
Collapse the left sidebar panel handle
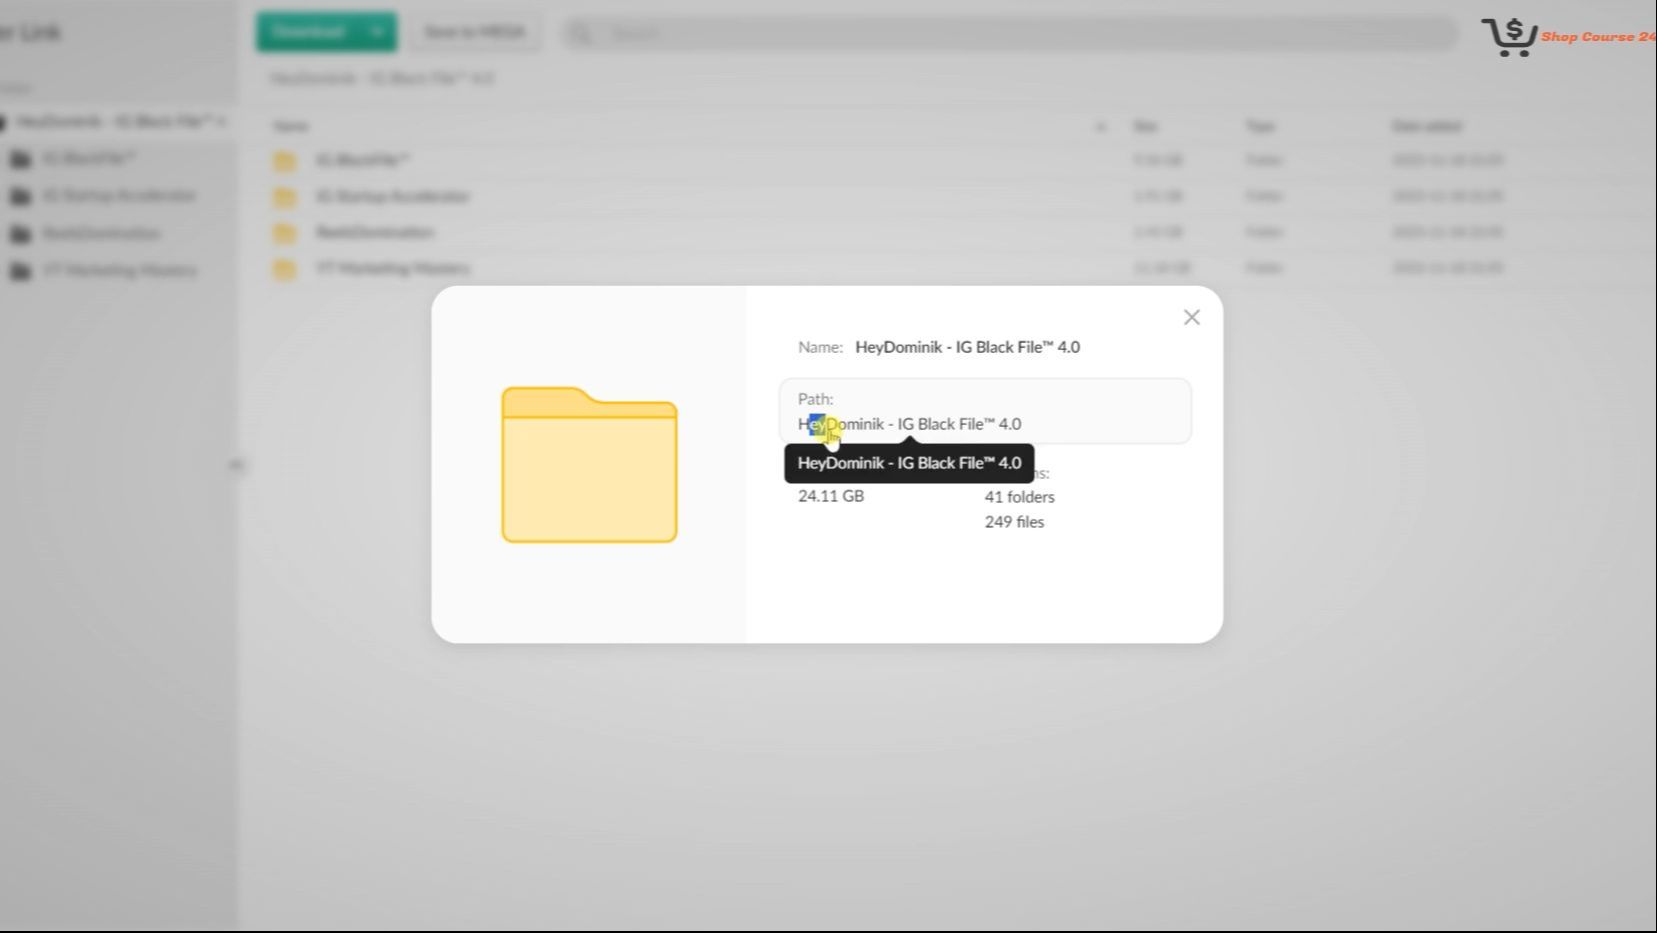pos(236,465)
